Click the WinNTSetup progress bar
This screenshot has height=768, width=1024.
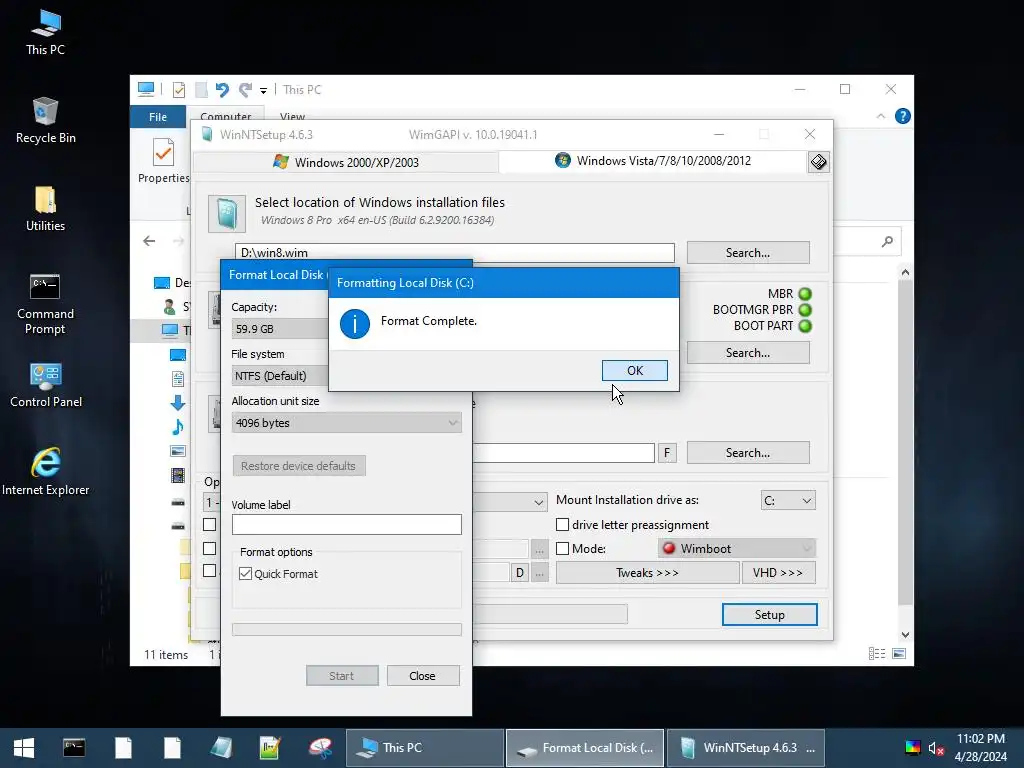click(x=550, y=614)
